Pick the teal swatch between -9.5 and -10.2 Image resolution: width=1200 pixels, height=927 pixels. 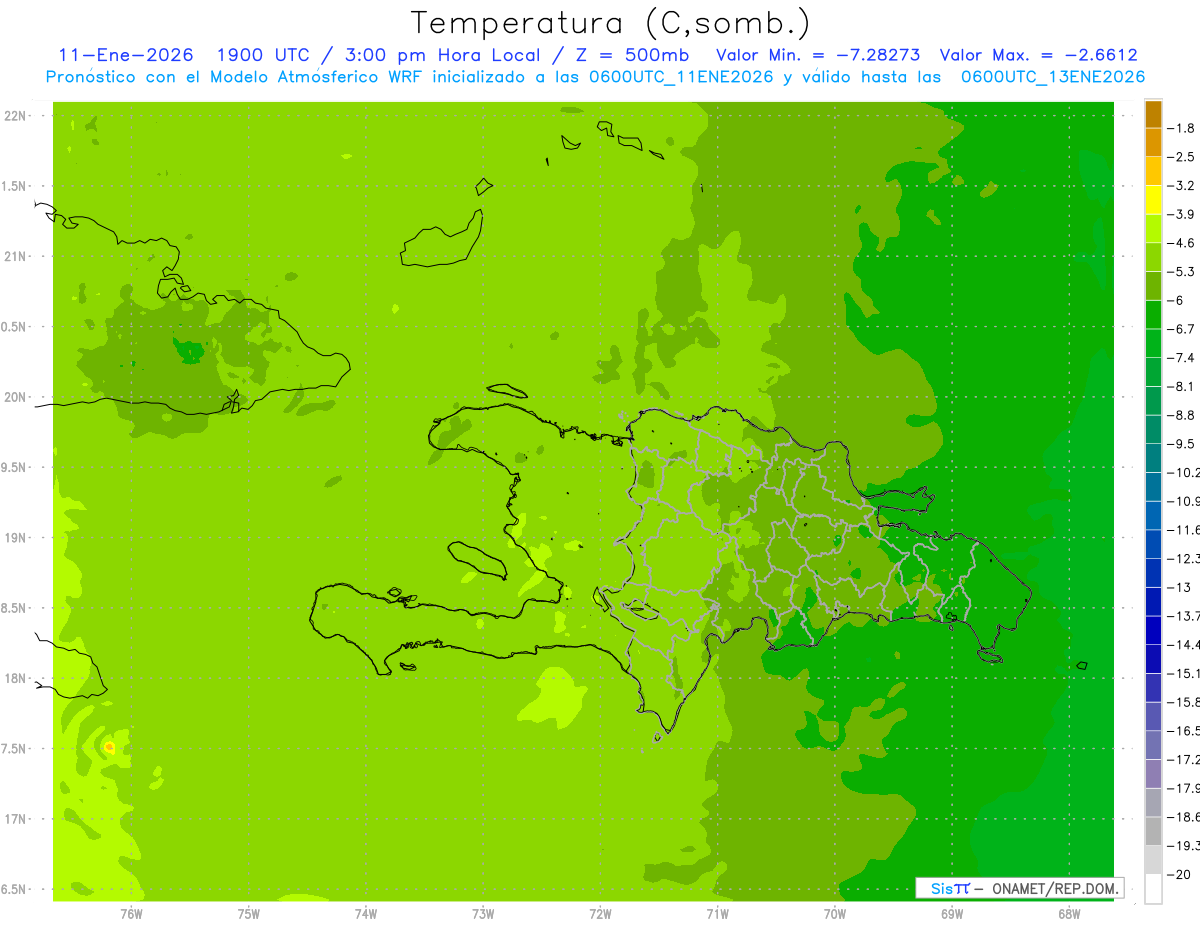click(1153, 458)
